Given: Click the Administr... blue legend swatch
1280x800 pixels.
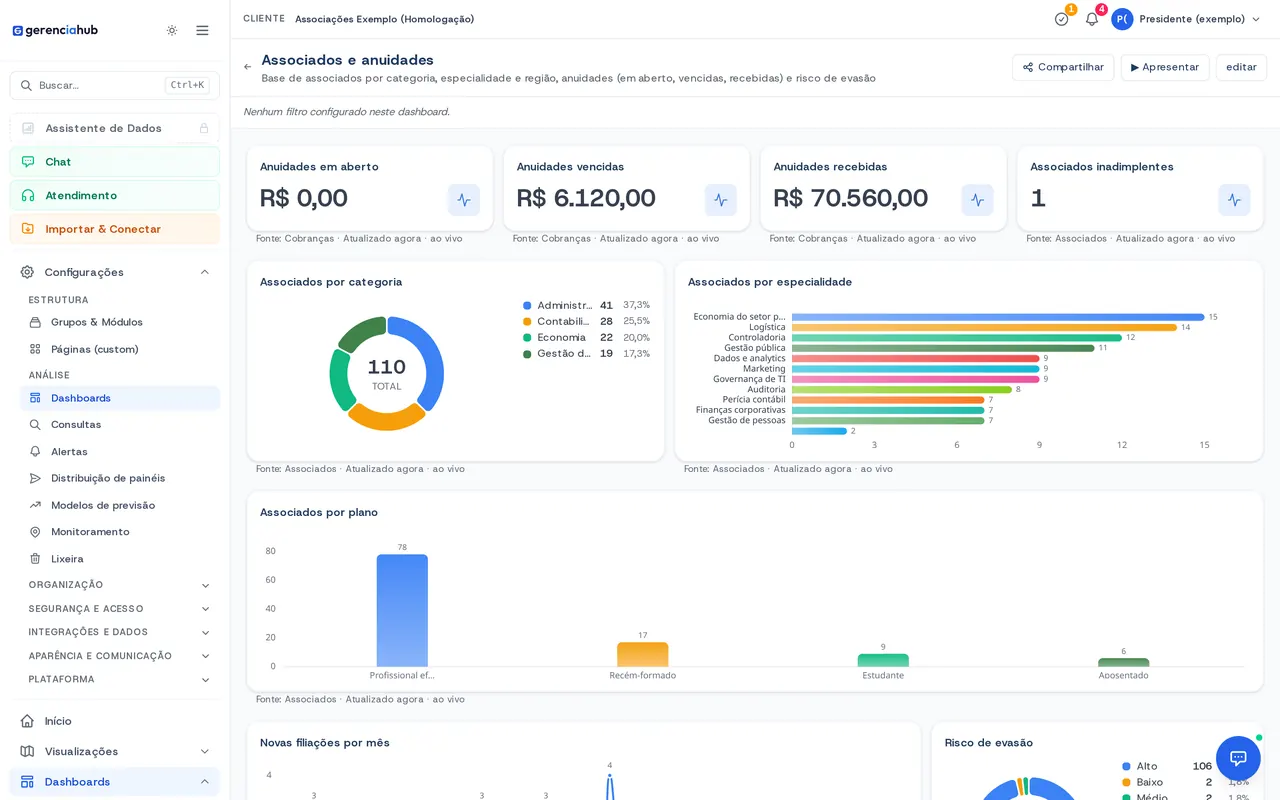Looking at the screenshot, I should pos(527,305).
